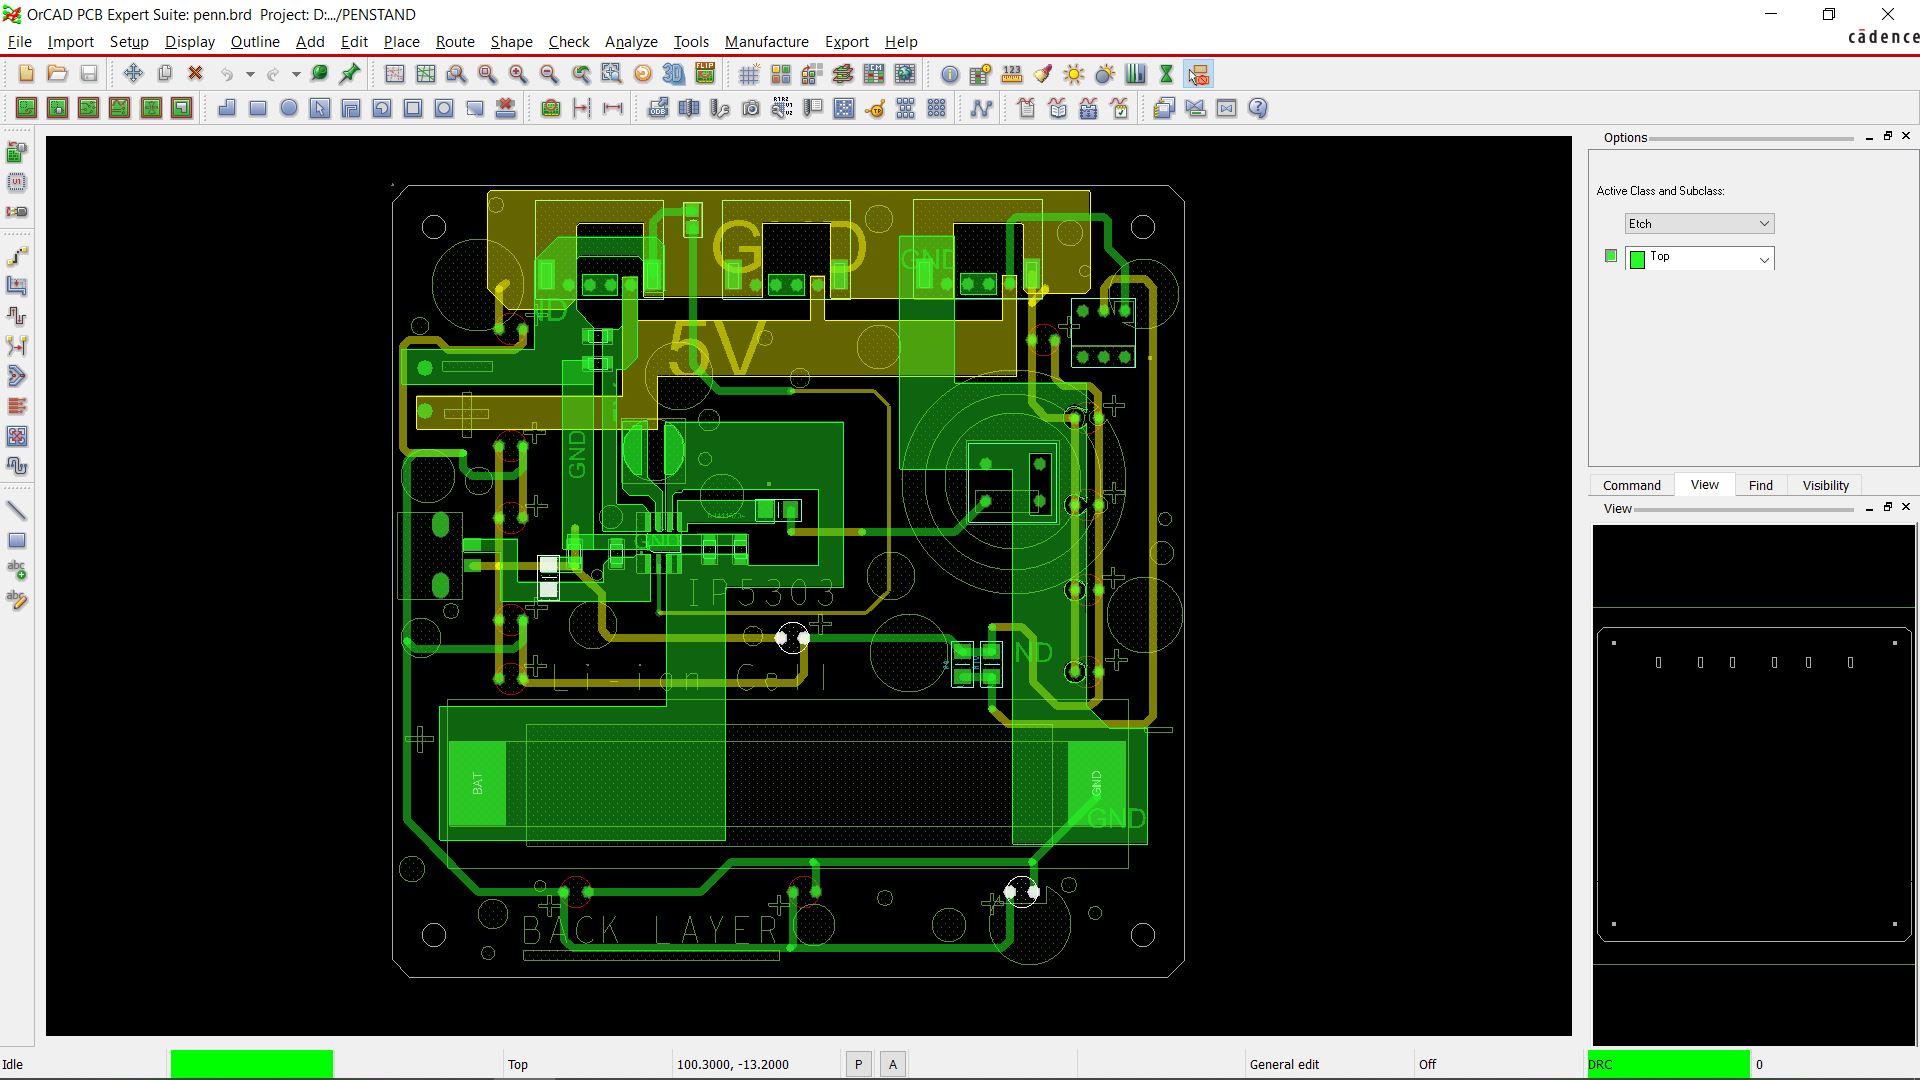Switch to the Visibility tab
This screenshot has height=1080, width=1920.
point(1825,485)
